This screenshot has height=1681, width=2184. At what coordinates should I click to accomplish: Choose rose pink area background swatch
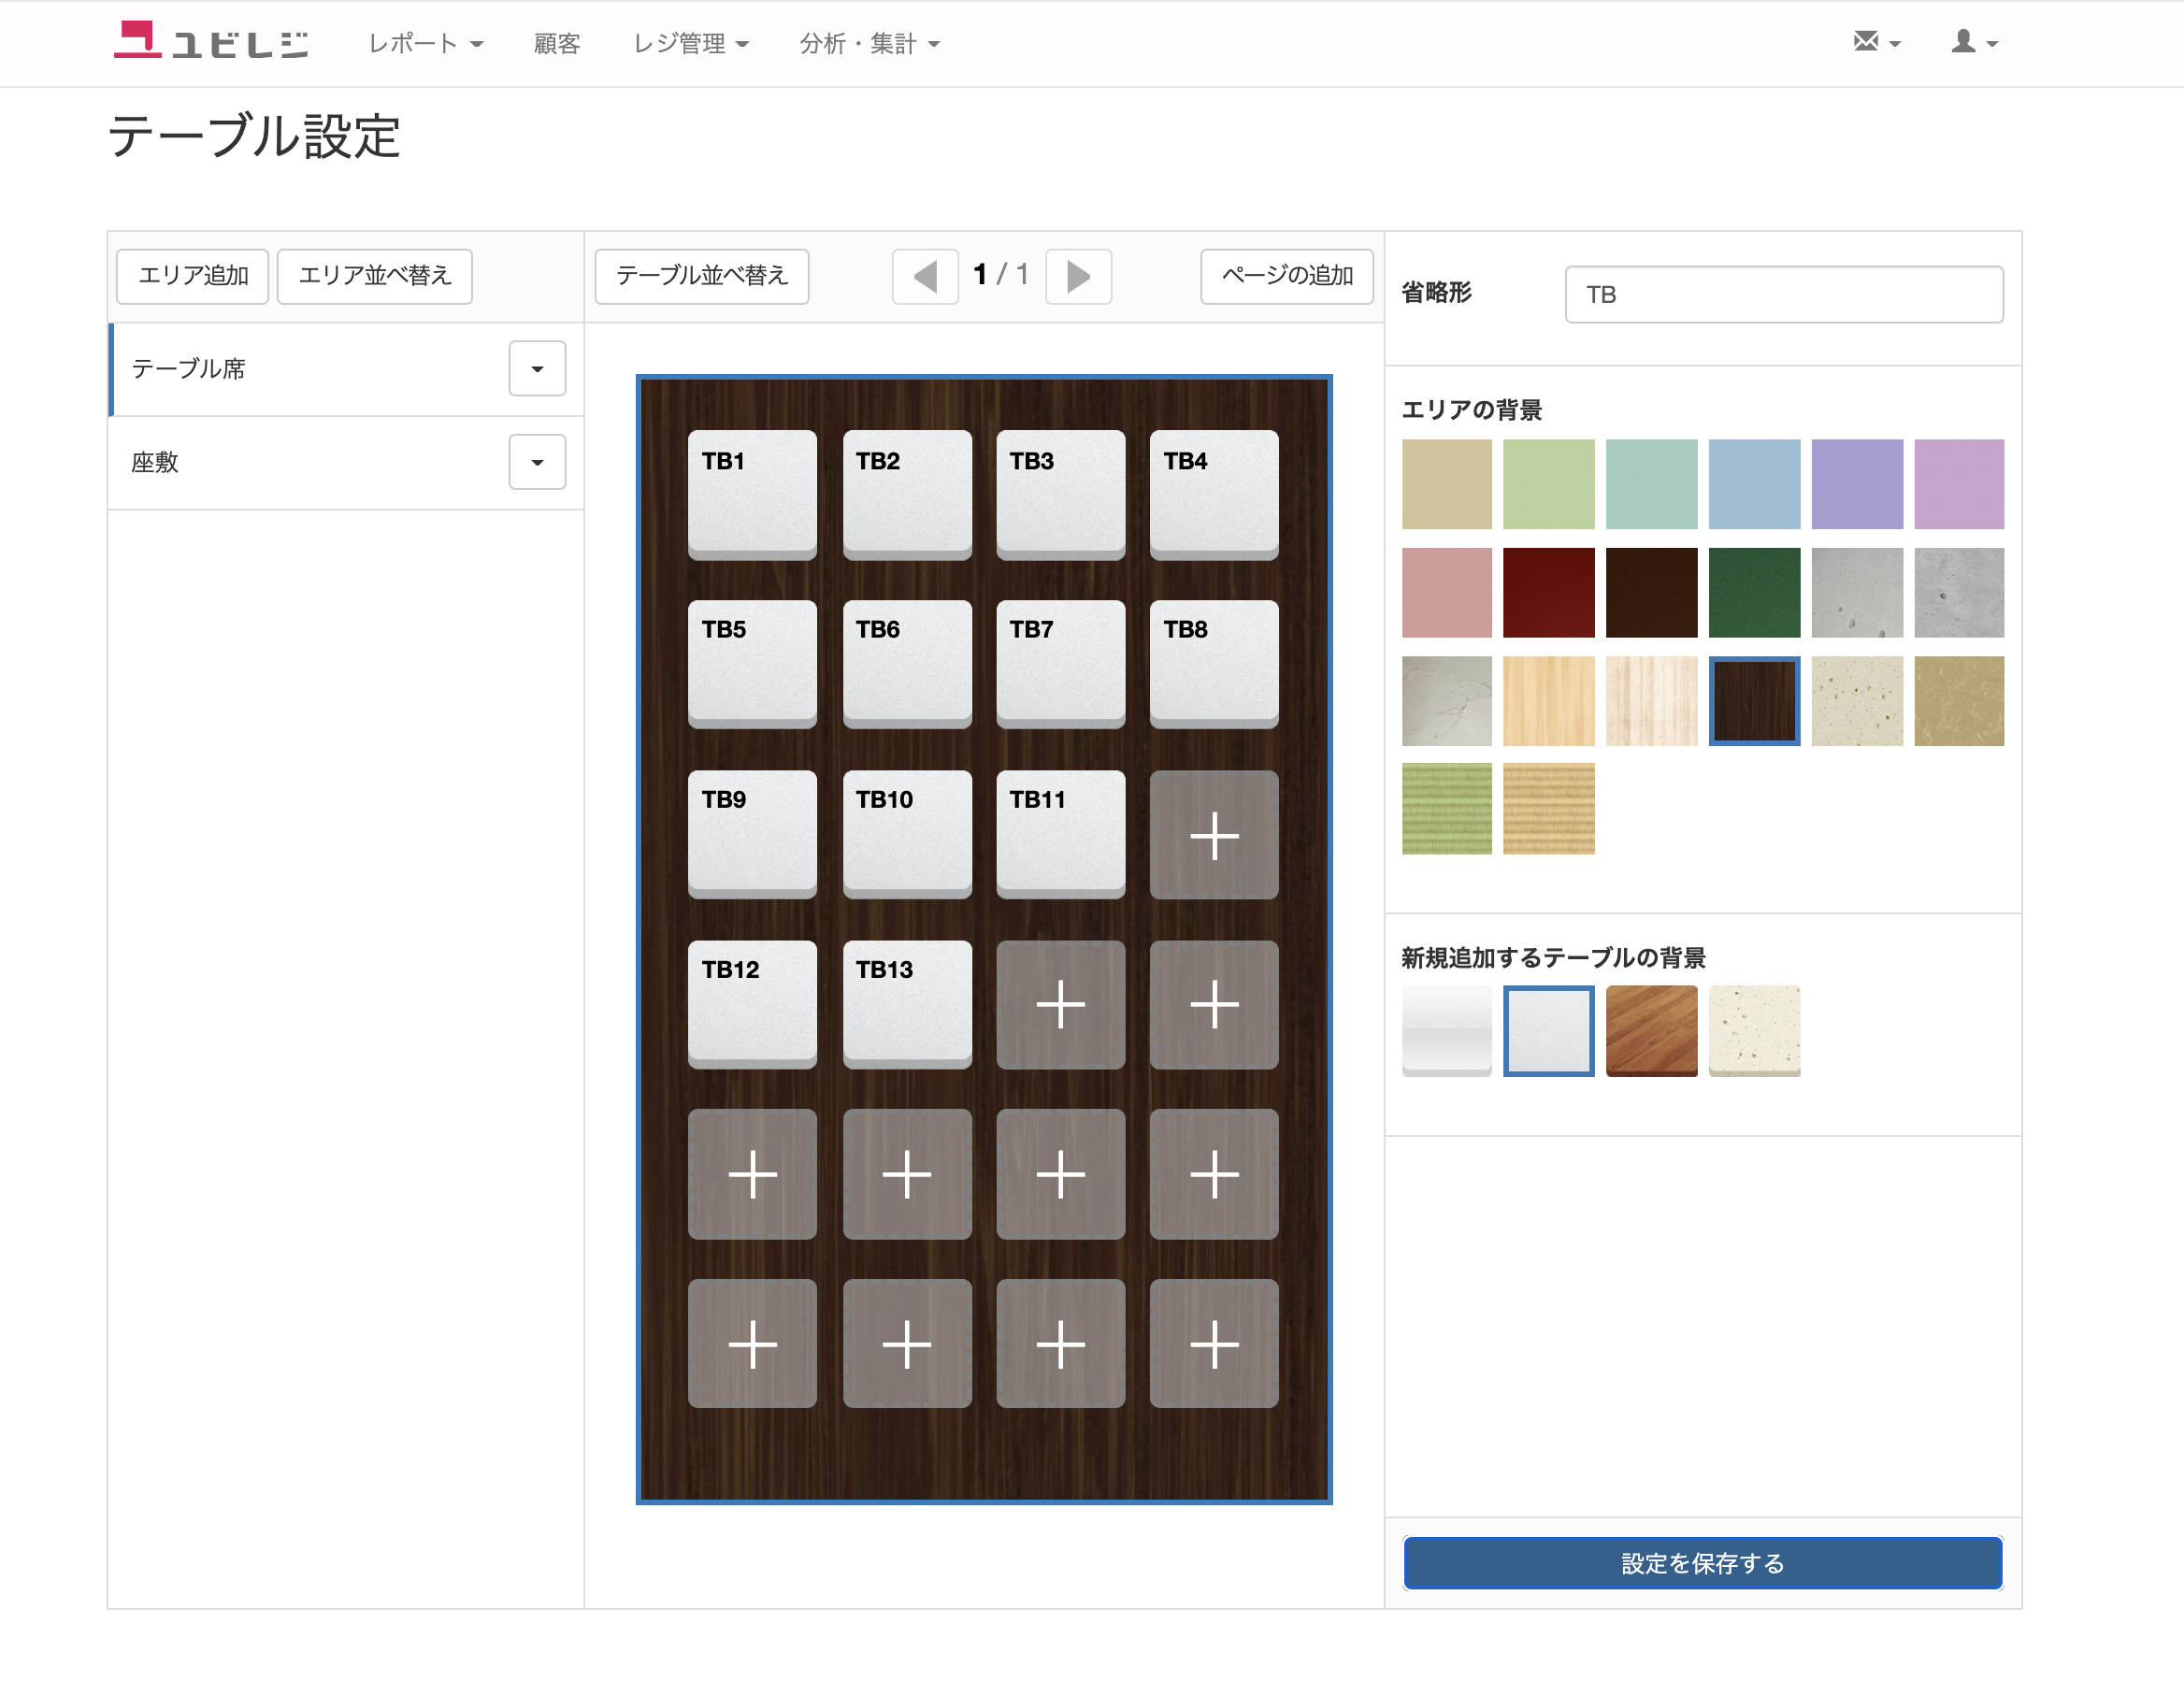click(x=1446, y=592)
